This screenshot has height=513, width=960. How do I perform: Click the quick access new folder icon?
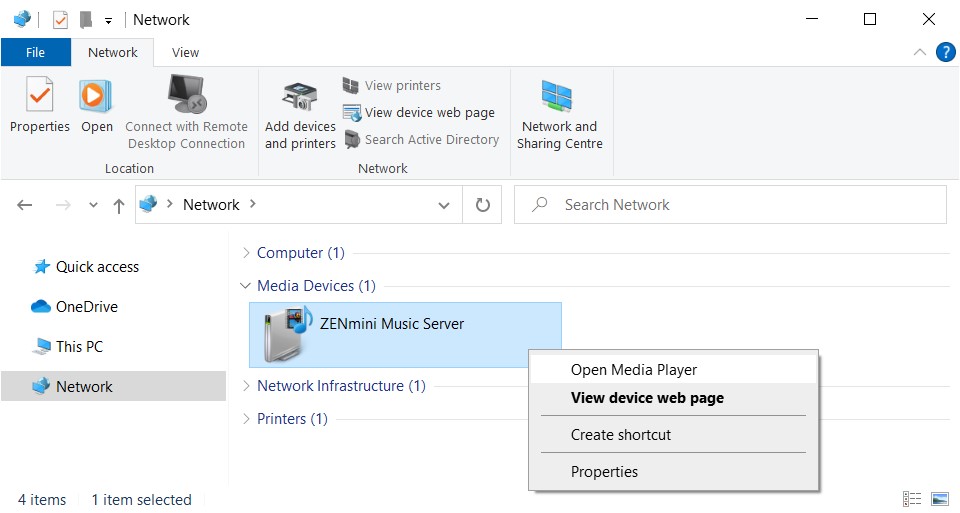(86, 20)
